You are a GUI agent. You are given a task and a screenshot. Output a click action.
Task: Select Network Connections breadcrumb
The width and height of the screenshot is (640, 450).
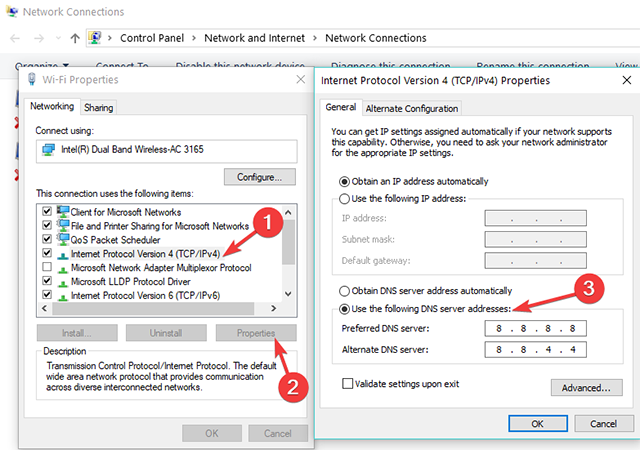376,38
